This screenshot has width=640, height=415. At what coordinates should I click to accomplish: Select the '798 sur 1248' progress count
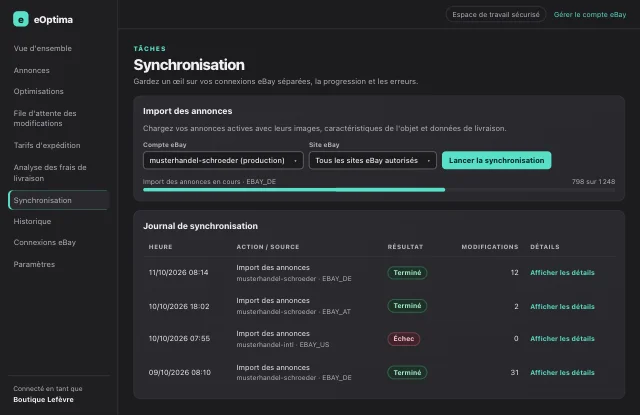click(593, 182)
